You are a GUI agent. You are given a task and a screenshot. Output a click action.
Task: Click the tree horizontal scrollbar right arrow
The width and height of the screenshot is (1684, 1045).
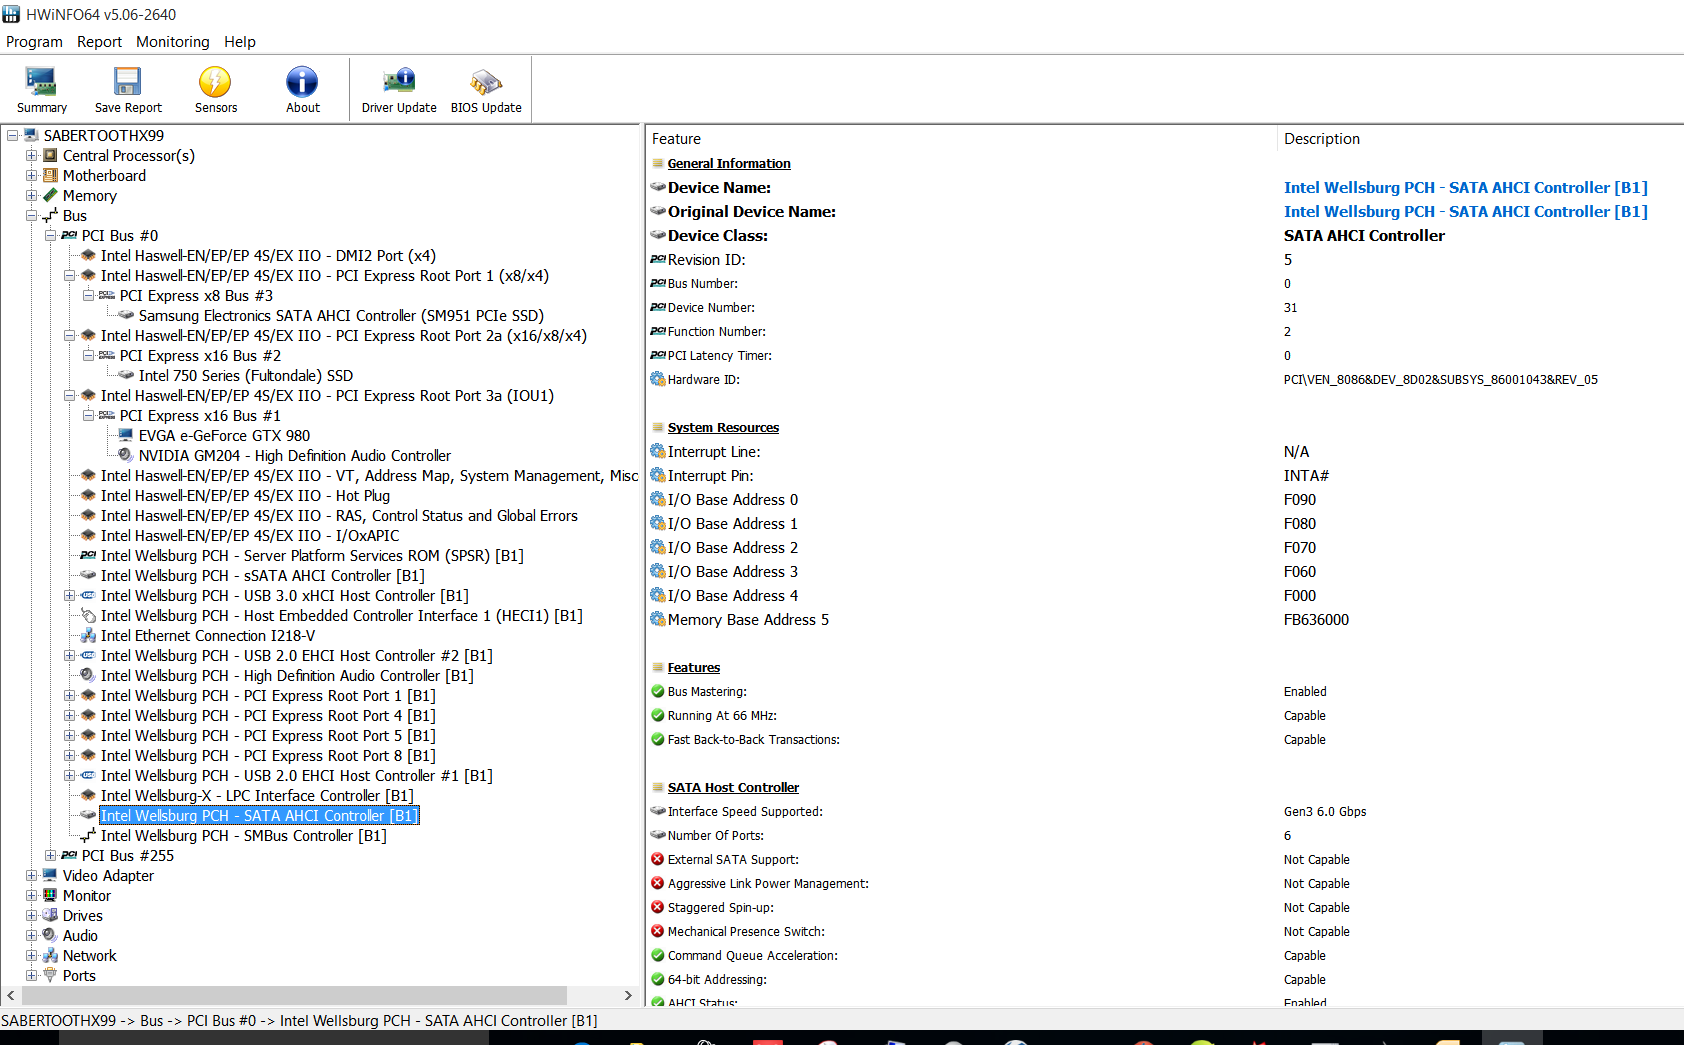628,996
